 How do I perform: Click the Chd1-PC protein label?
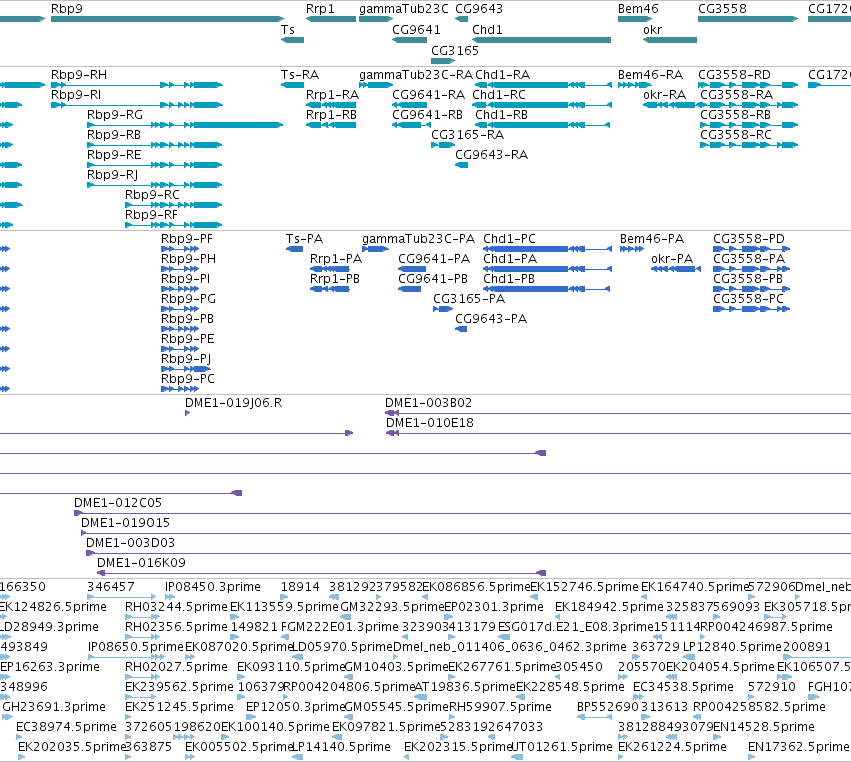click(x=509, y=238)
